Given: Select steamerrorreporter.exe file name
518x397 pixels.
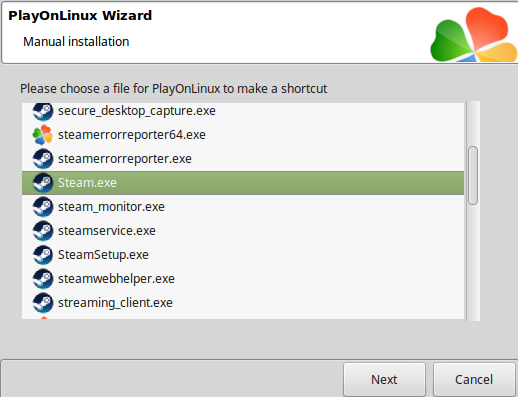Looking at the screenshot, I should tap(125, 159).
